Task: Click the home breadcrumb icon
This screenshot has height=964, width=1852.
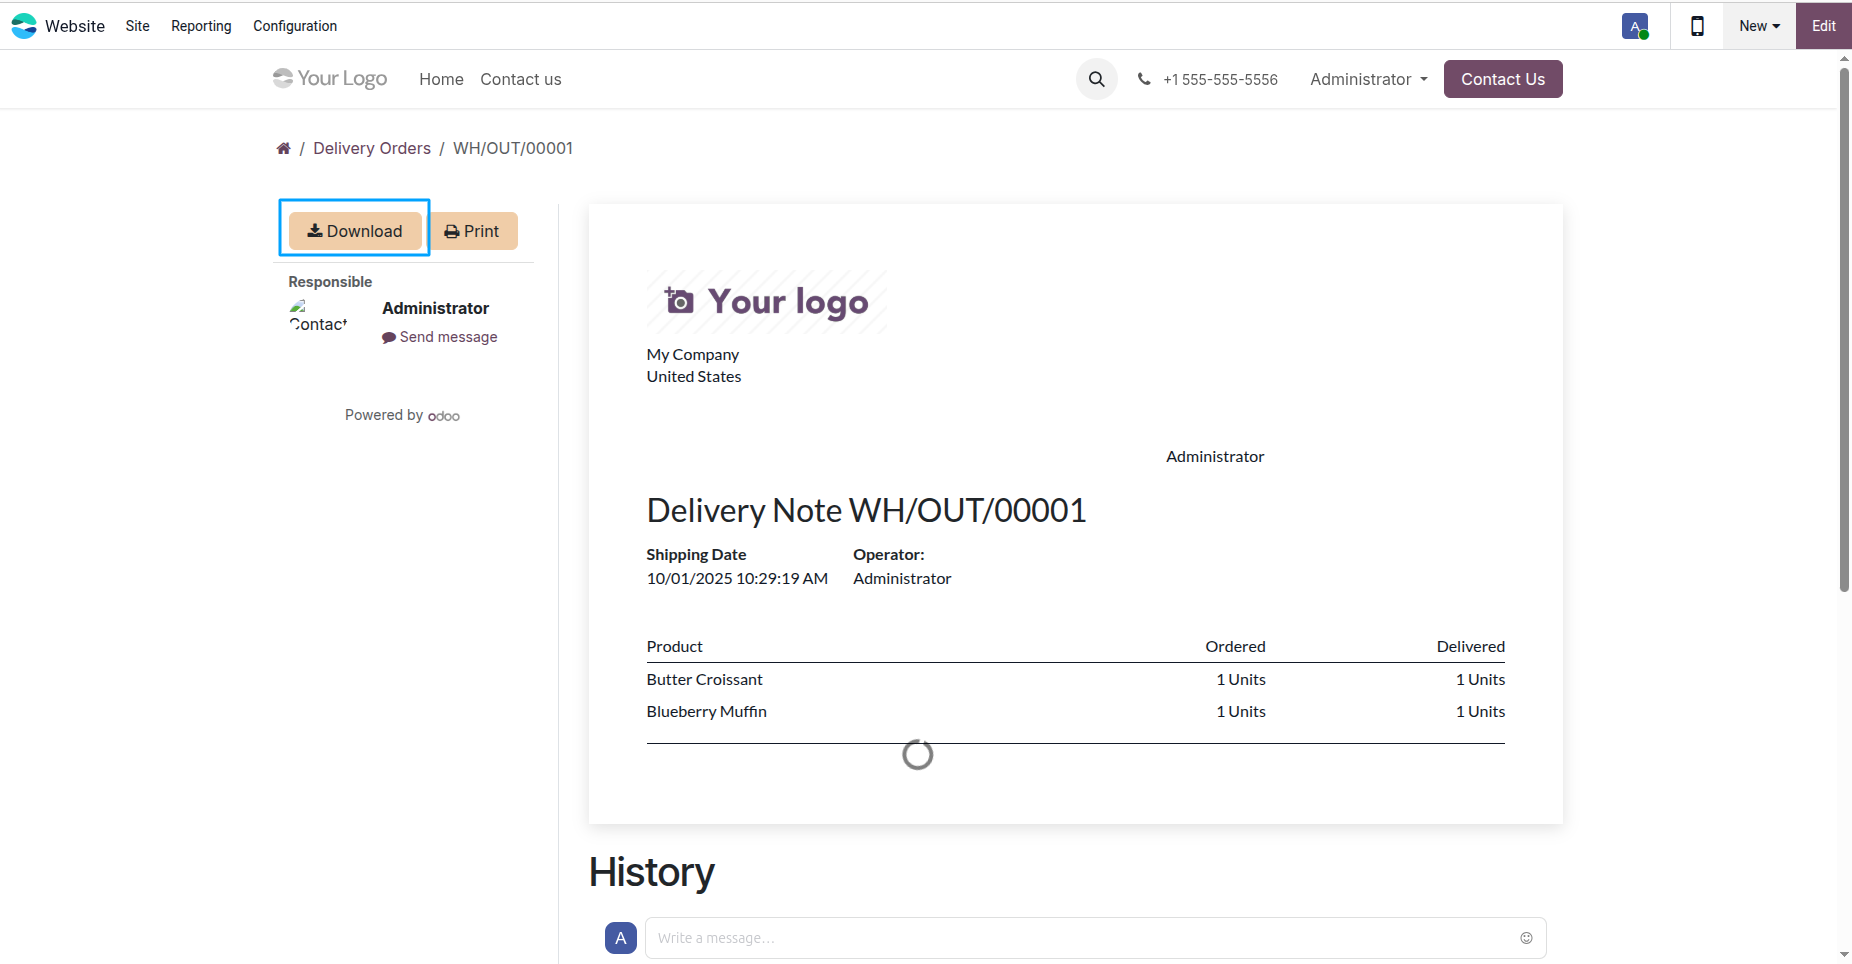Action: coord(284,148)
